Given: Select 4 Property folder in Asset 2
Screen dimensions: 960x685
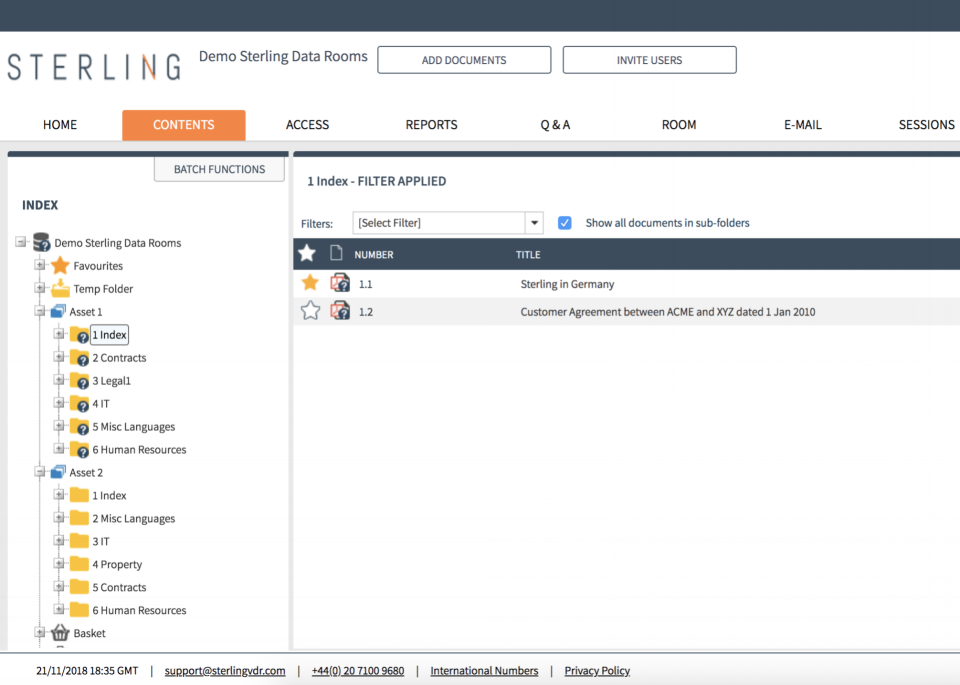Looking at the screenshot, I should click(117, 565).
